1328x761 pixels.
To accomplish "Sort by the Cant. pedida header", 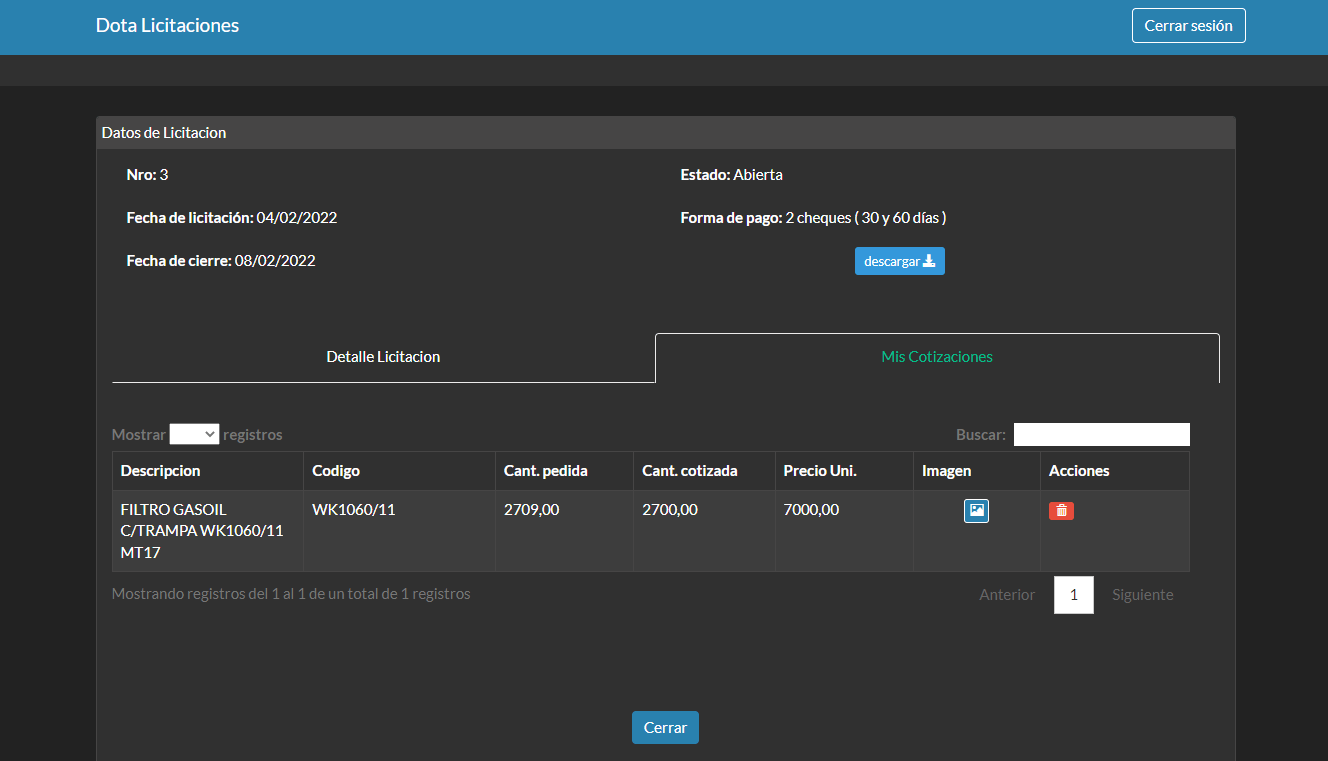I will click(545, 471).
